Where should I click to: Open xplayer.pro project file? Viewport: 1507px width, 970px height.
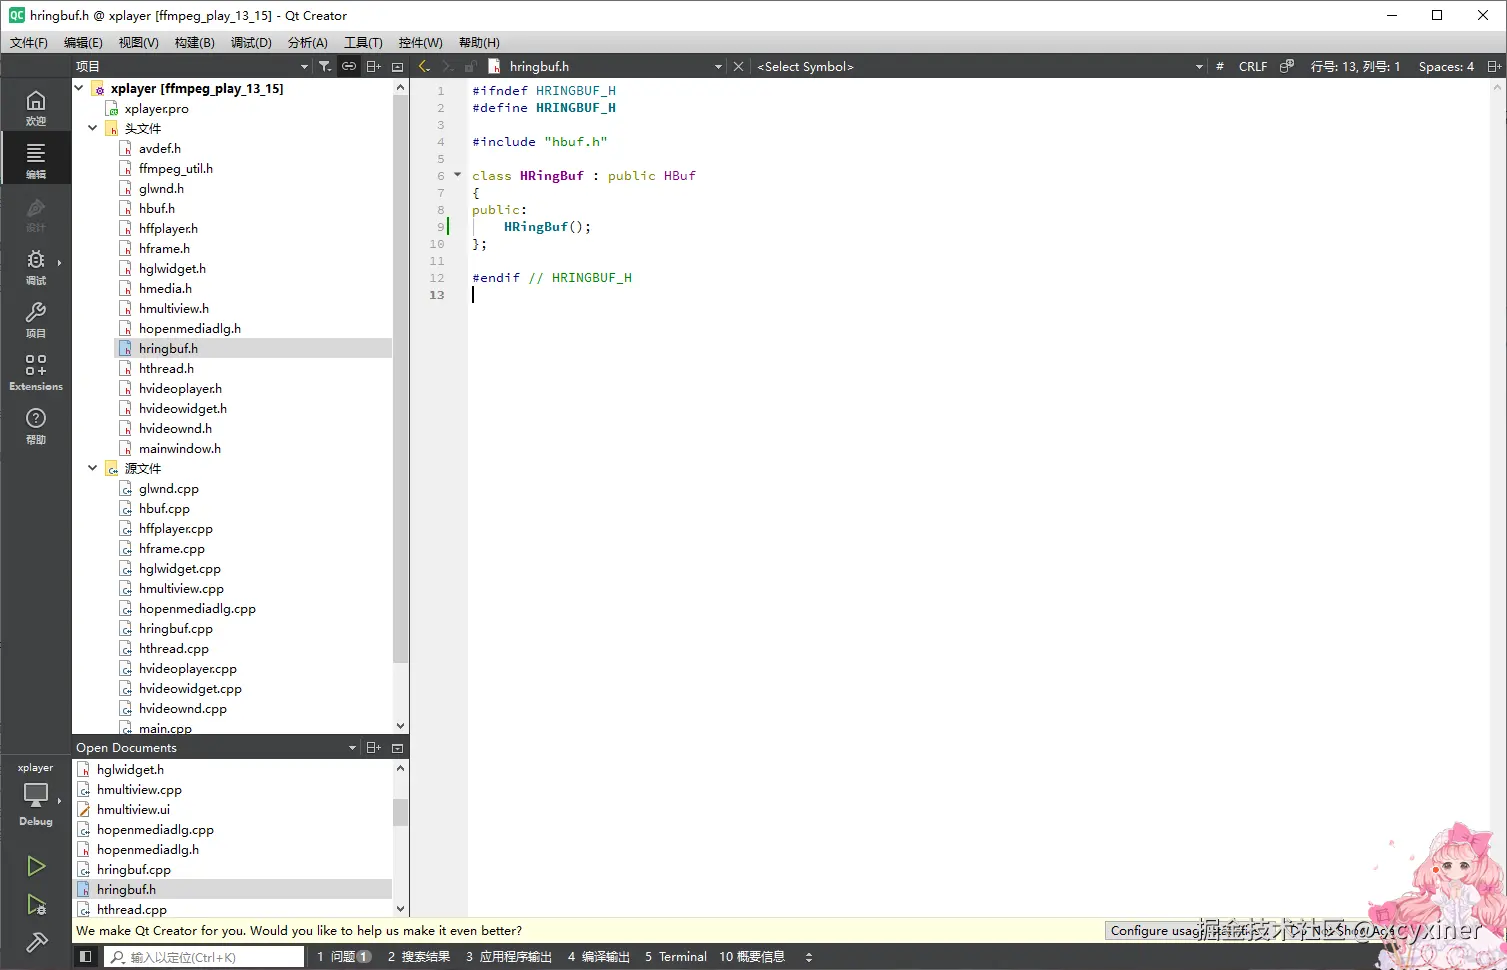click(156, 108)
